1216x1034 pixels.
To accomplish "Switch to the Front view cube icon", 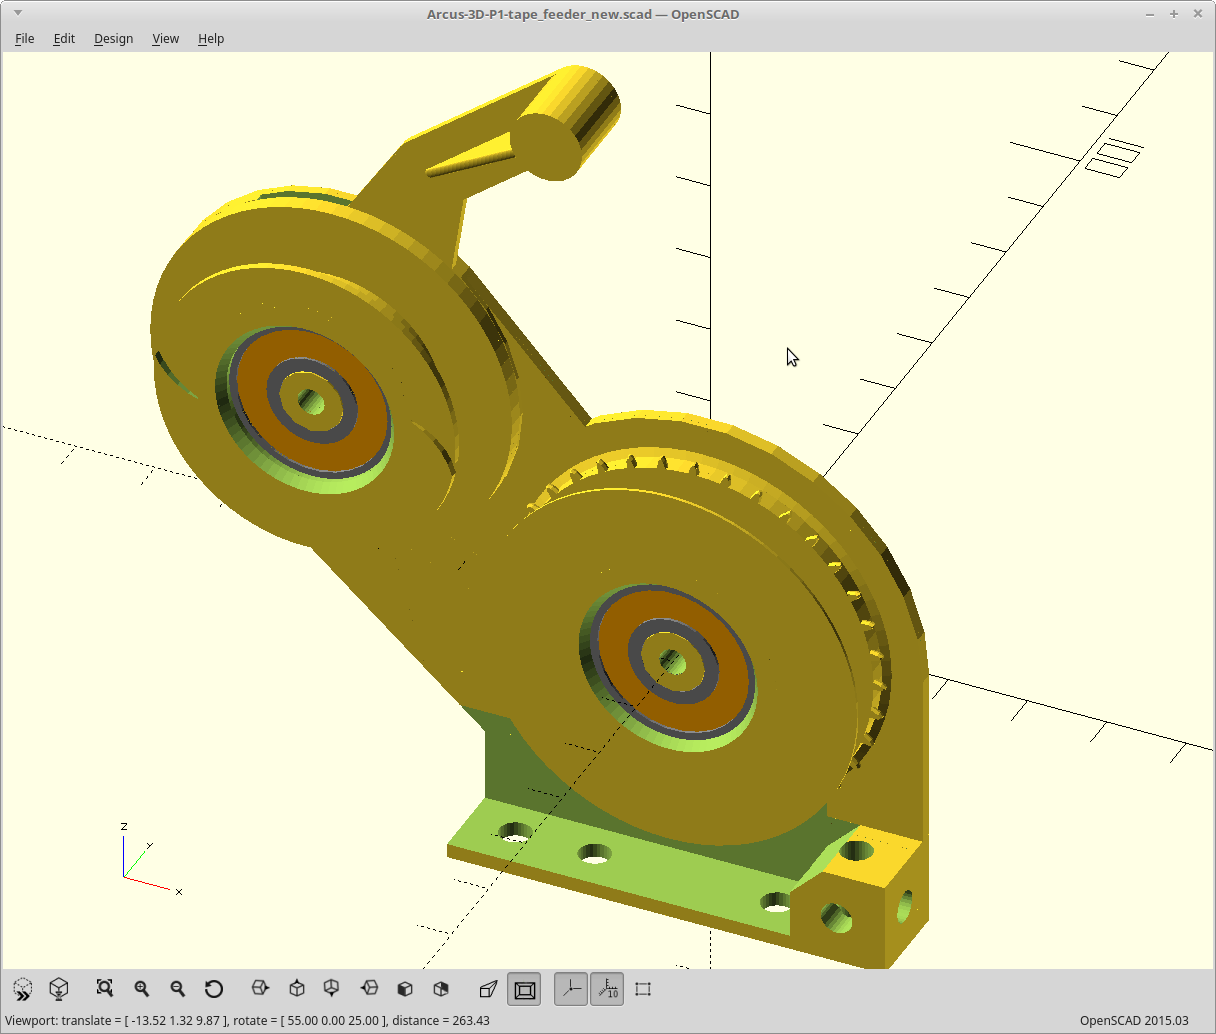I will point(405,989).
